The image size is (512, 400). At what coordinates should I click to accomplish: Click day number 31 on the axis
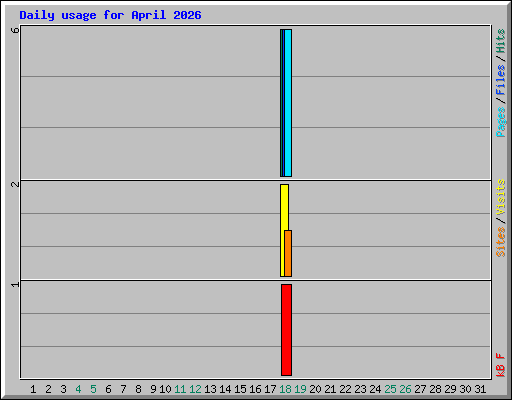[x=480, y=389]
